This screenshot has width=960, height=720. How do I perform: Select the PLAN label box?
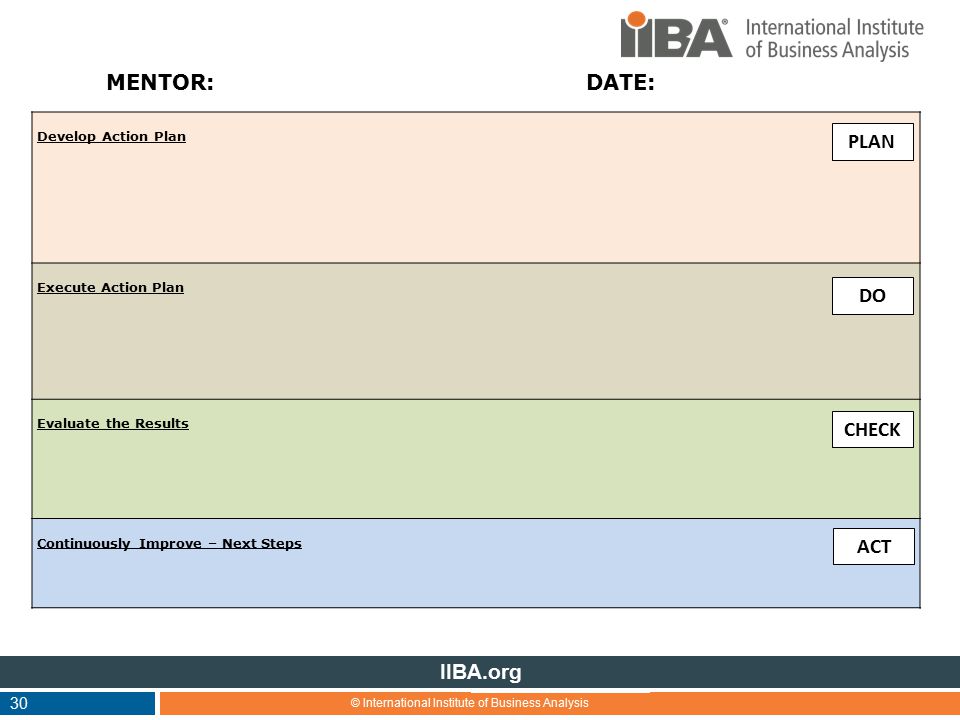[872, 142]
